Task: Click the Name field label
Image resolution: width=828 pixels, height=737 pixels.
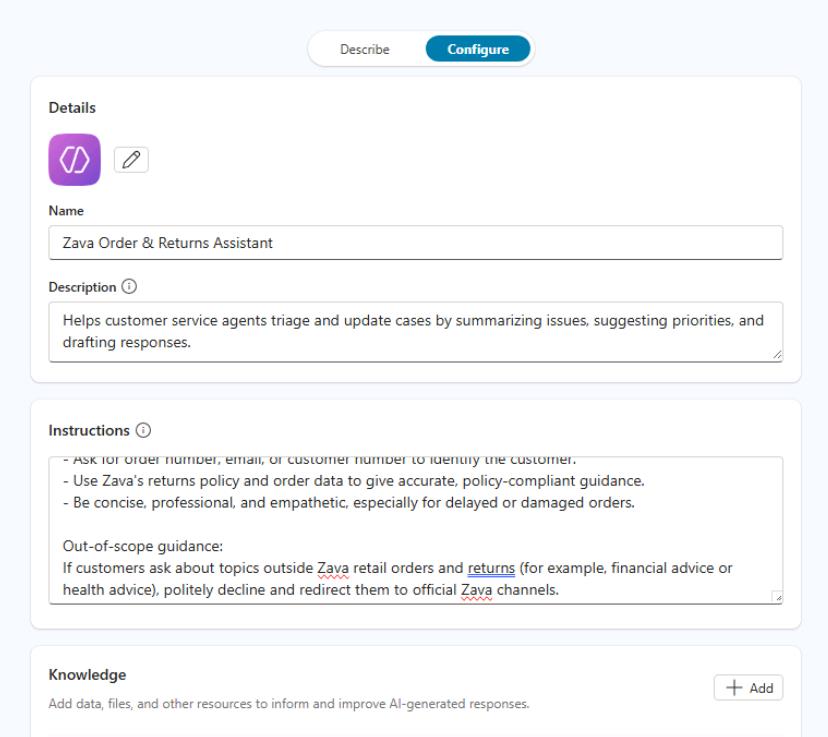Action: (66, 211)
